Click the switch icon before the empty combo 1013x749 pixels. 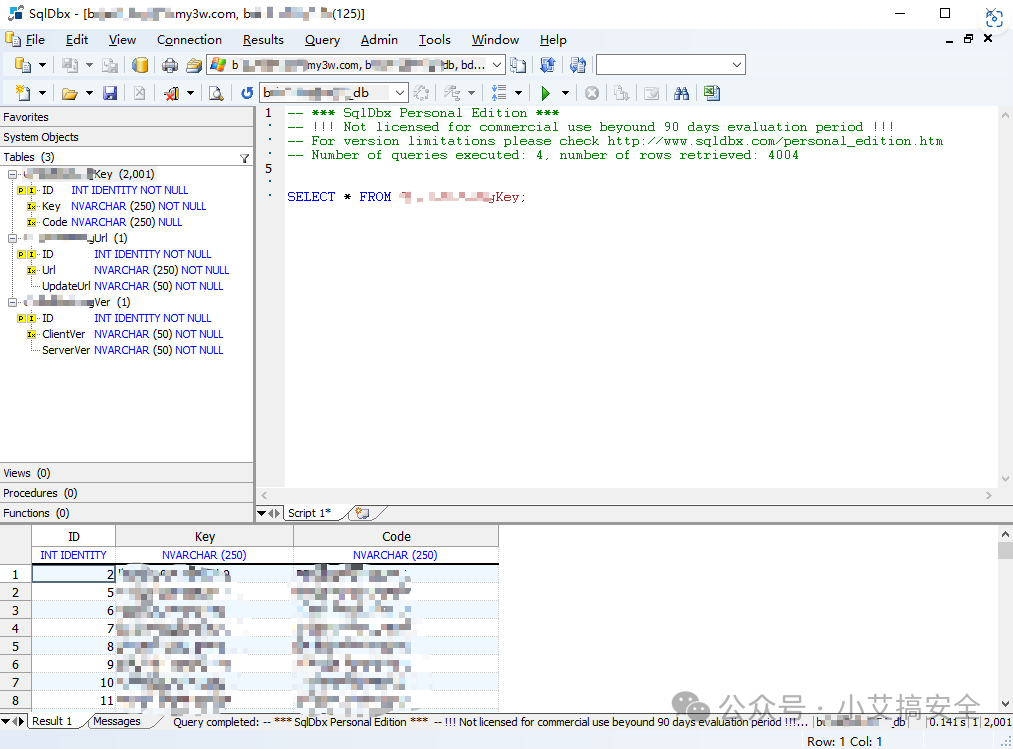point(578,65)
